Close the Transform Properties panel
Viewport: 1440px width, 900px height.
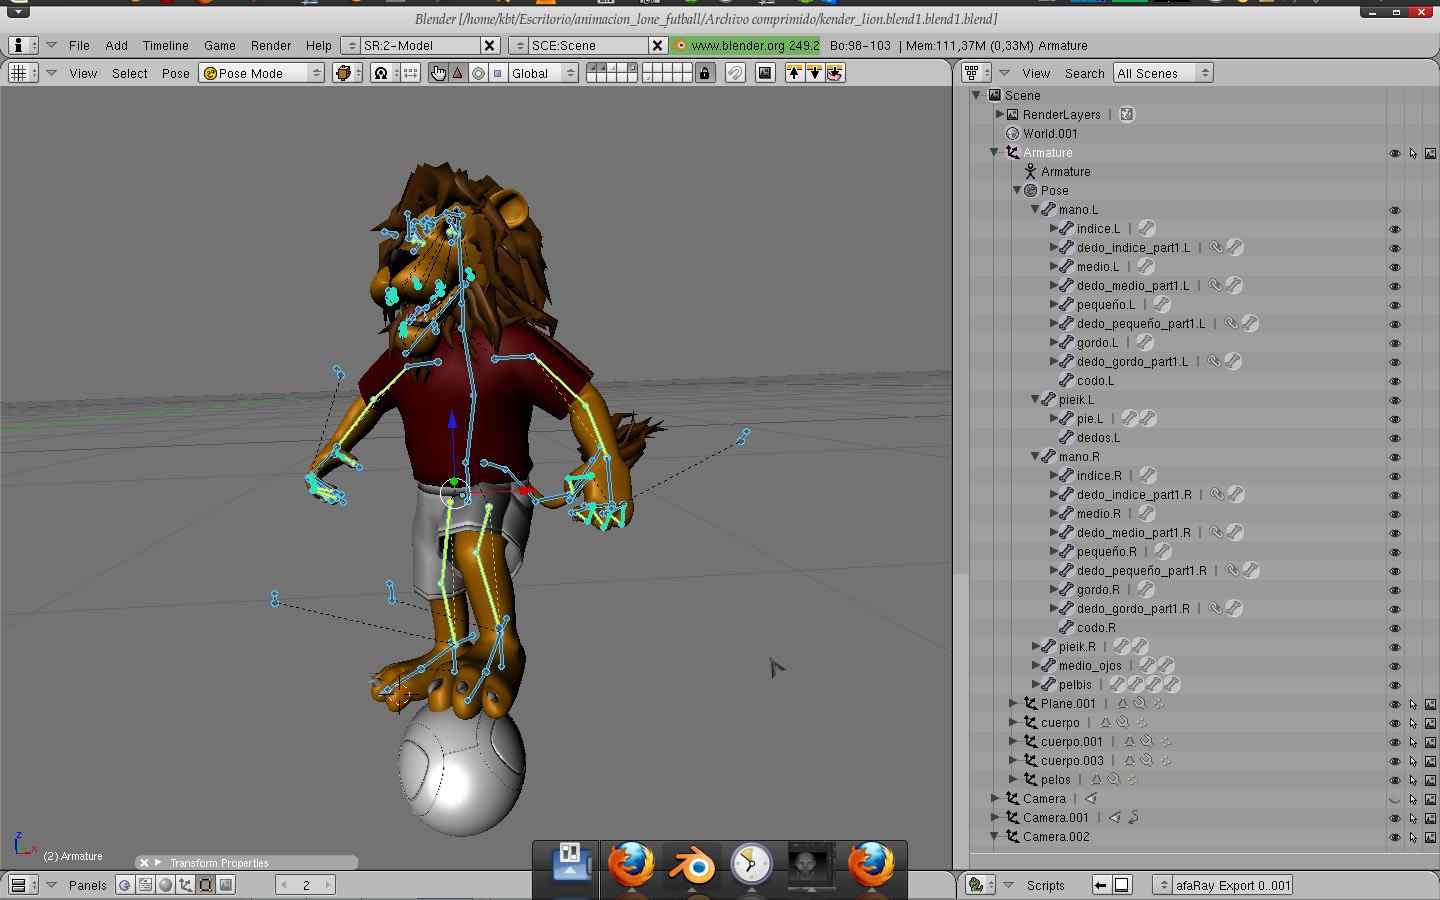[144, 863]
